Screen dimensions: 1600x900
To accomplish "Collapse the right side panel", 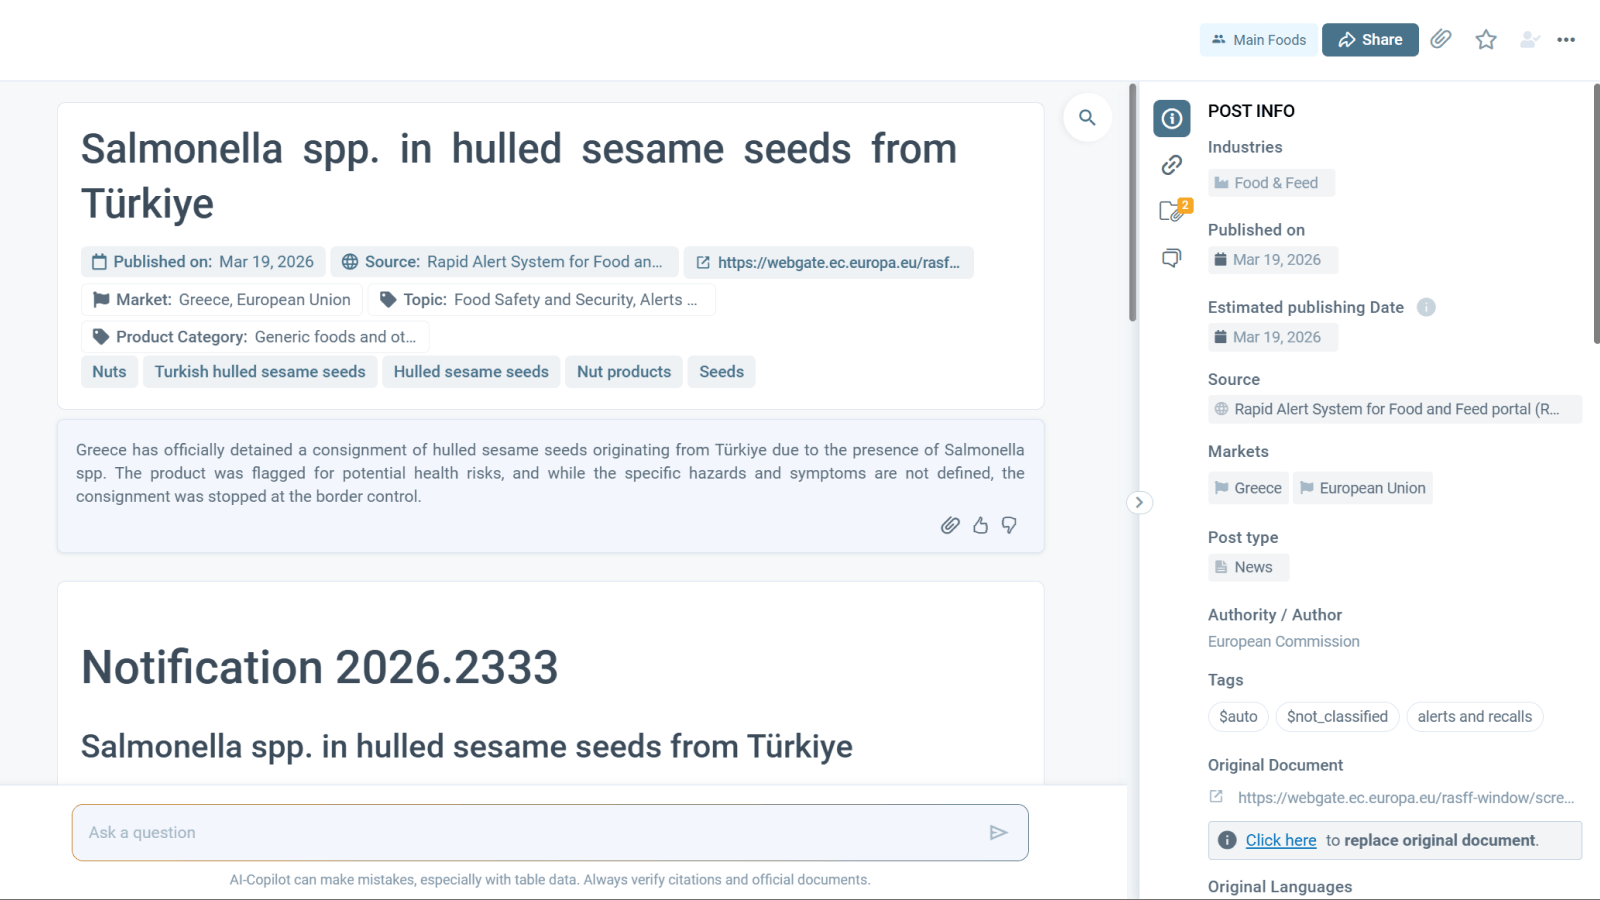I will click(x=1139, y=502).
